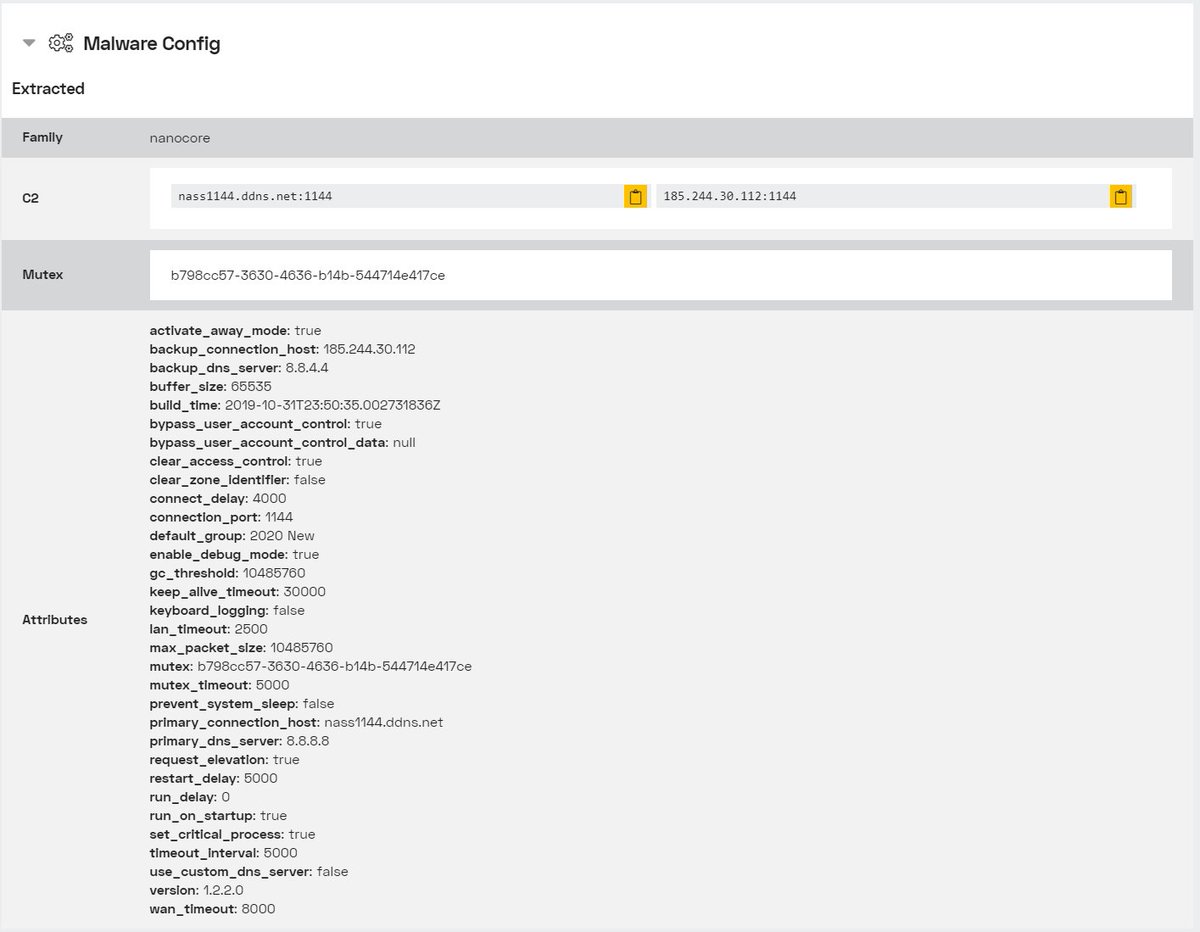
Task: Click the mutex value b798cc57-3630-4636-b14b-544714e417ce box
Action: [x=661, y=275]
